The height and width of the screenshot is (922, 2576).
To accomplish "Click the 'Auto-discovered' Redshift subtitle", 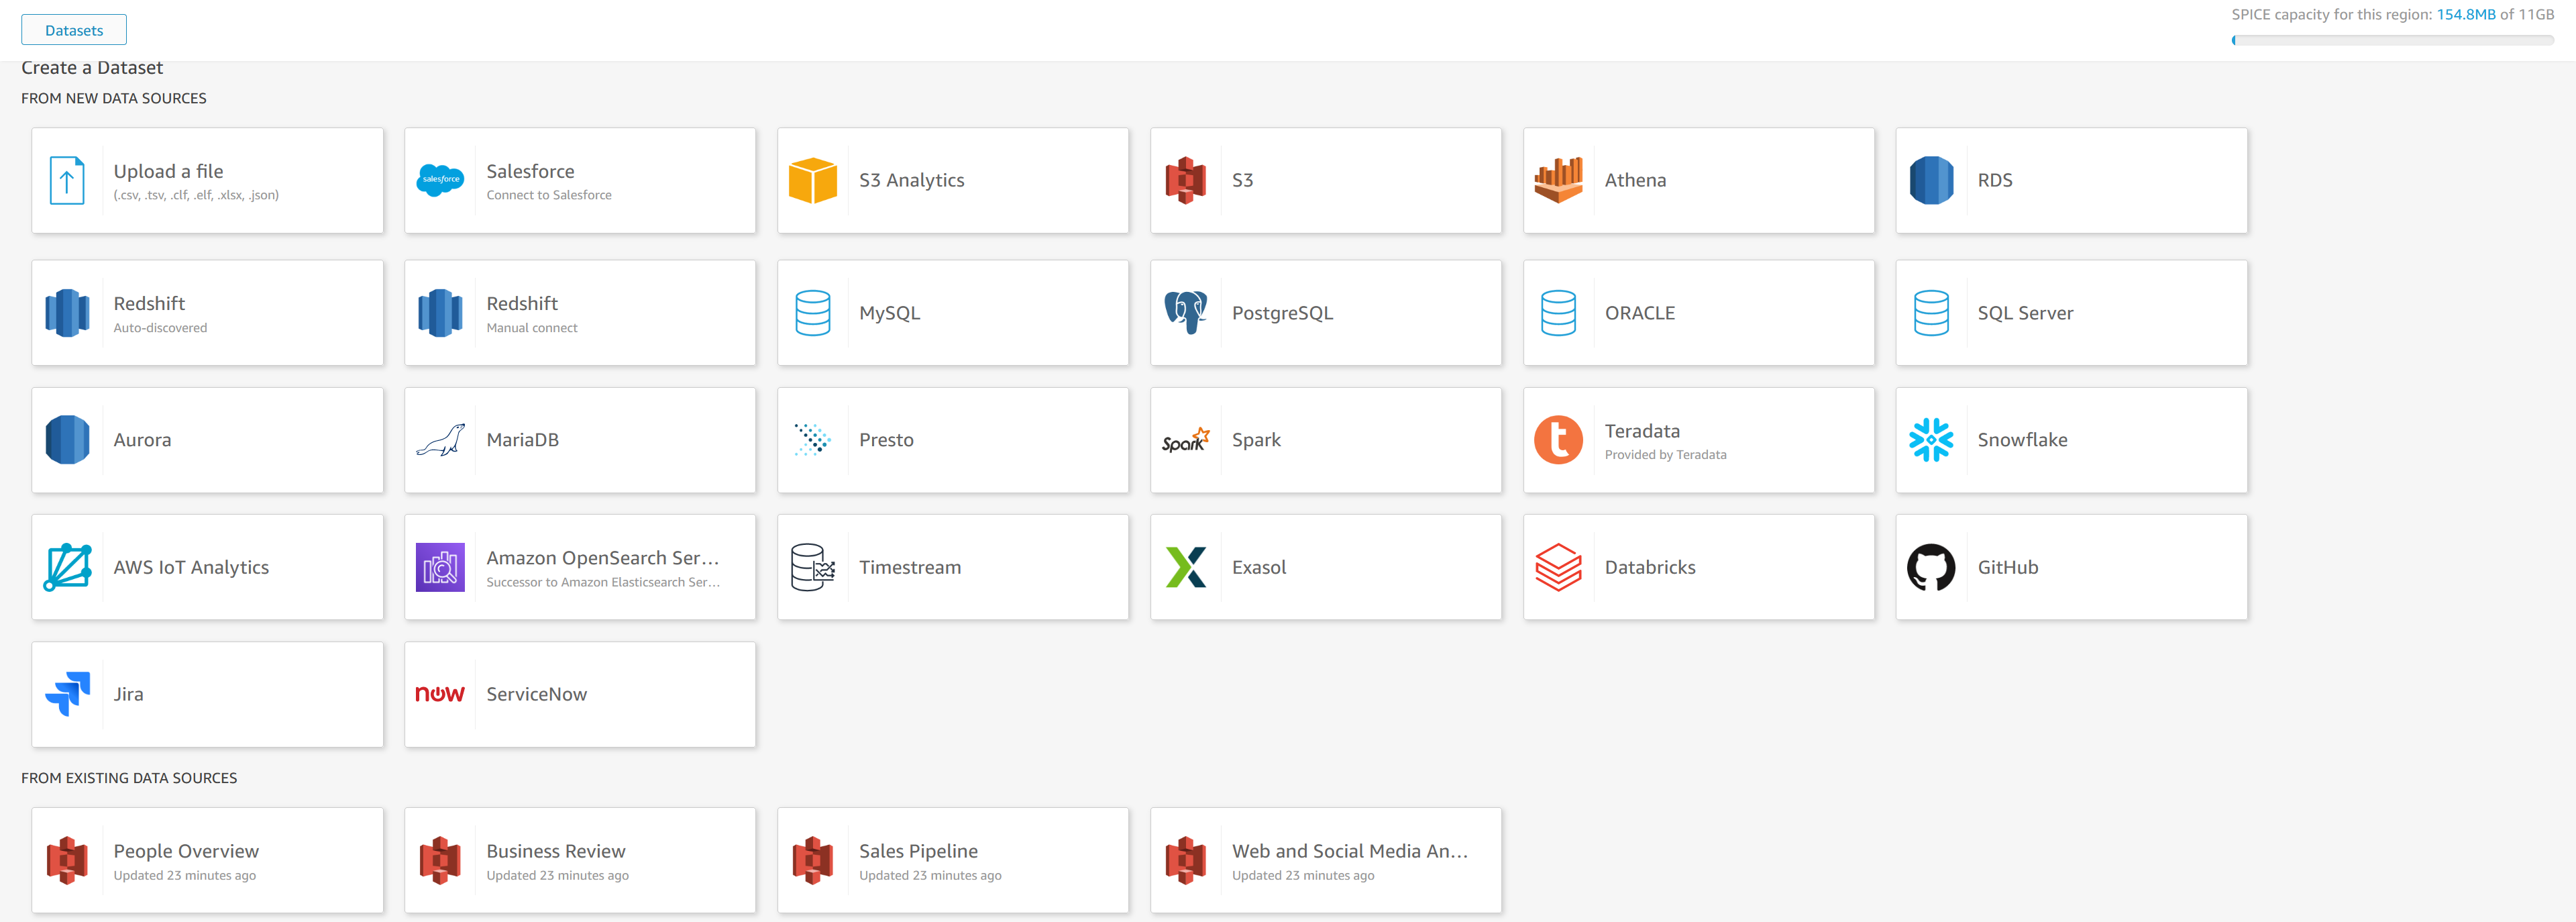I will pyautogui.click(x=160, y=328).
